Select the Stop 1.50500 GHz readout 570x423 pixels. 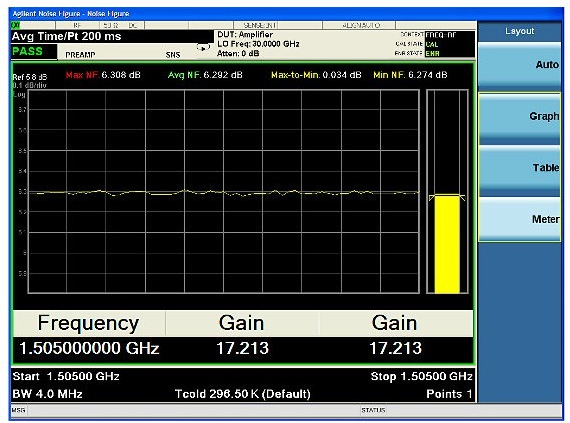pos(421,376)
